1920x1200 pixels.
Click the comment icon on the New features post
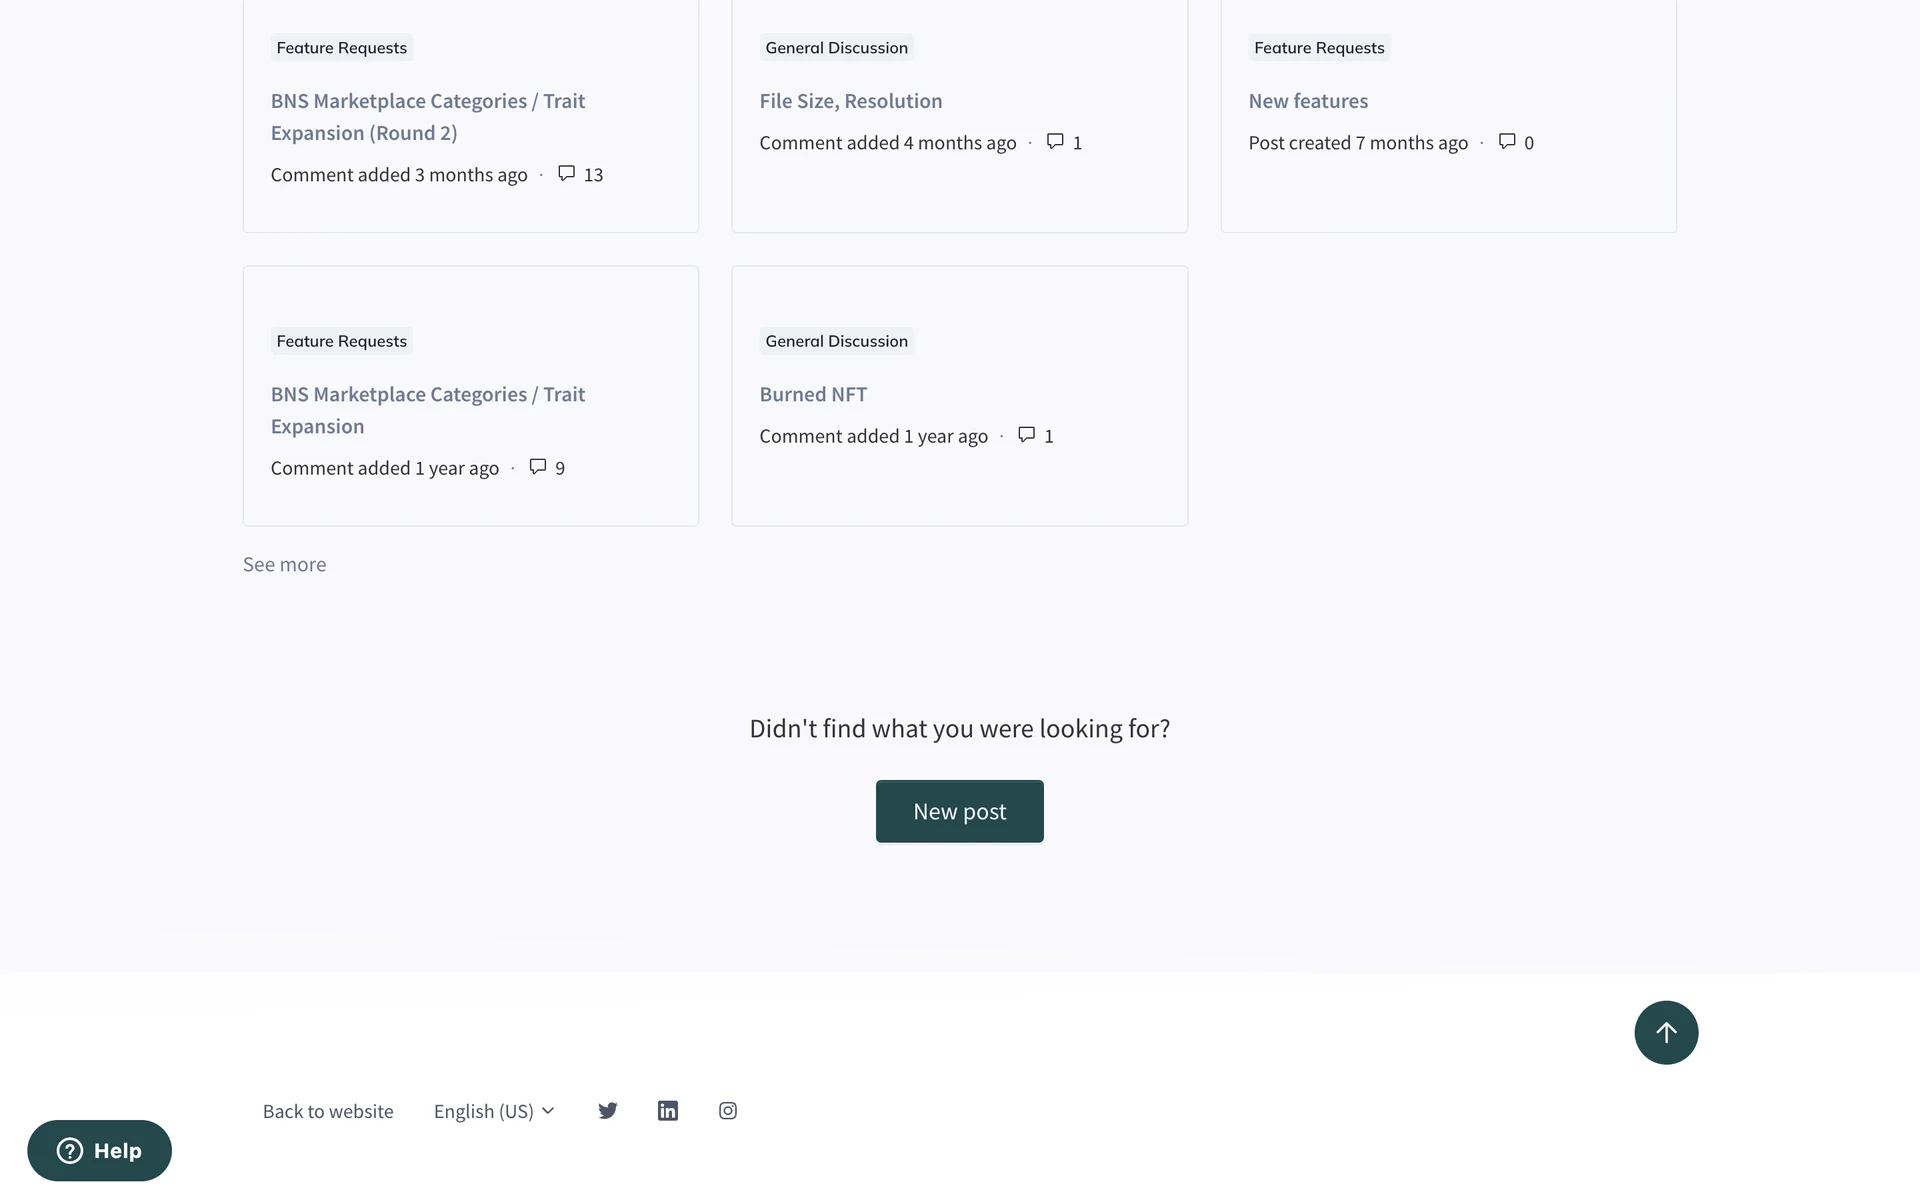coord(1507,141)
